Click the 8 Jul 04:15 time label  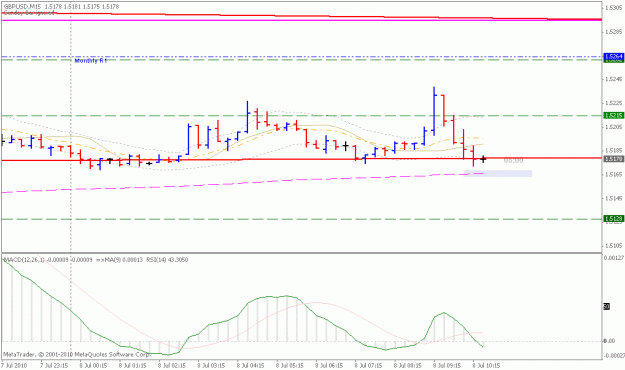point(251,365)
